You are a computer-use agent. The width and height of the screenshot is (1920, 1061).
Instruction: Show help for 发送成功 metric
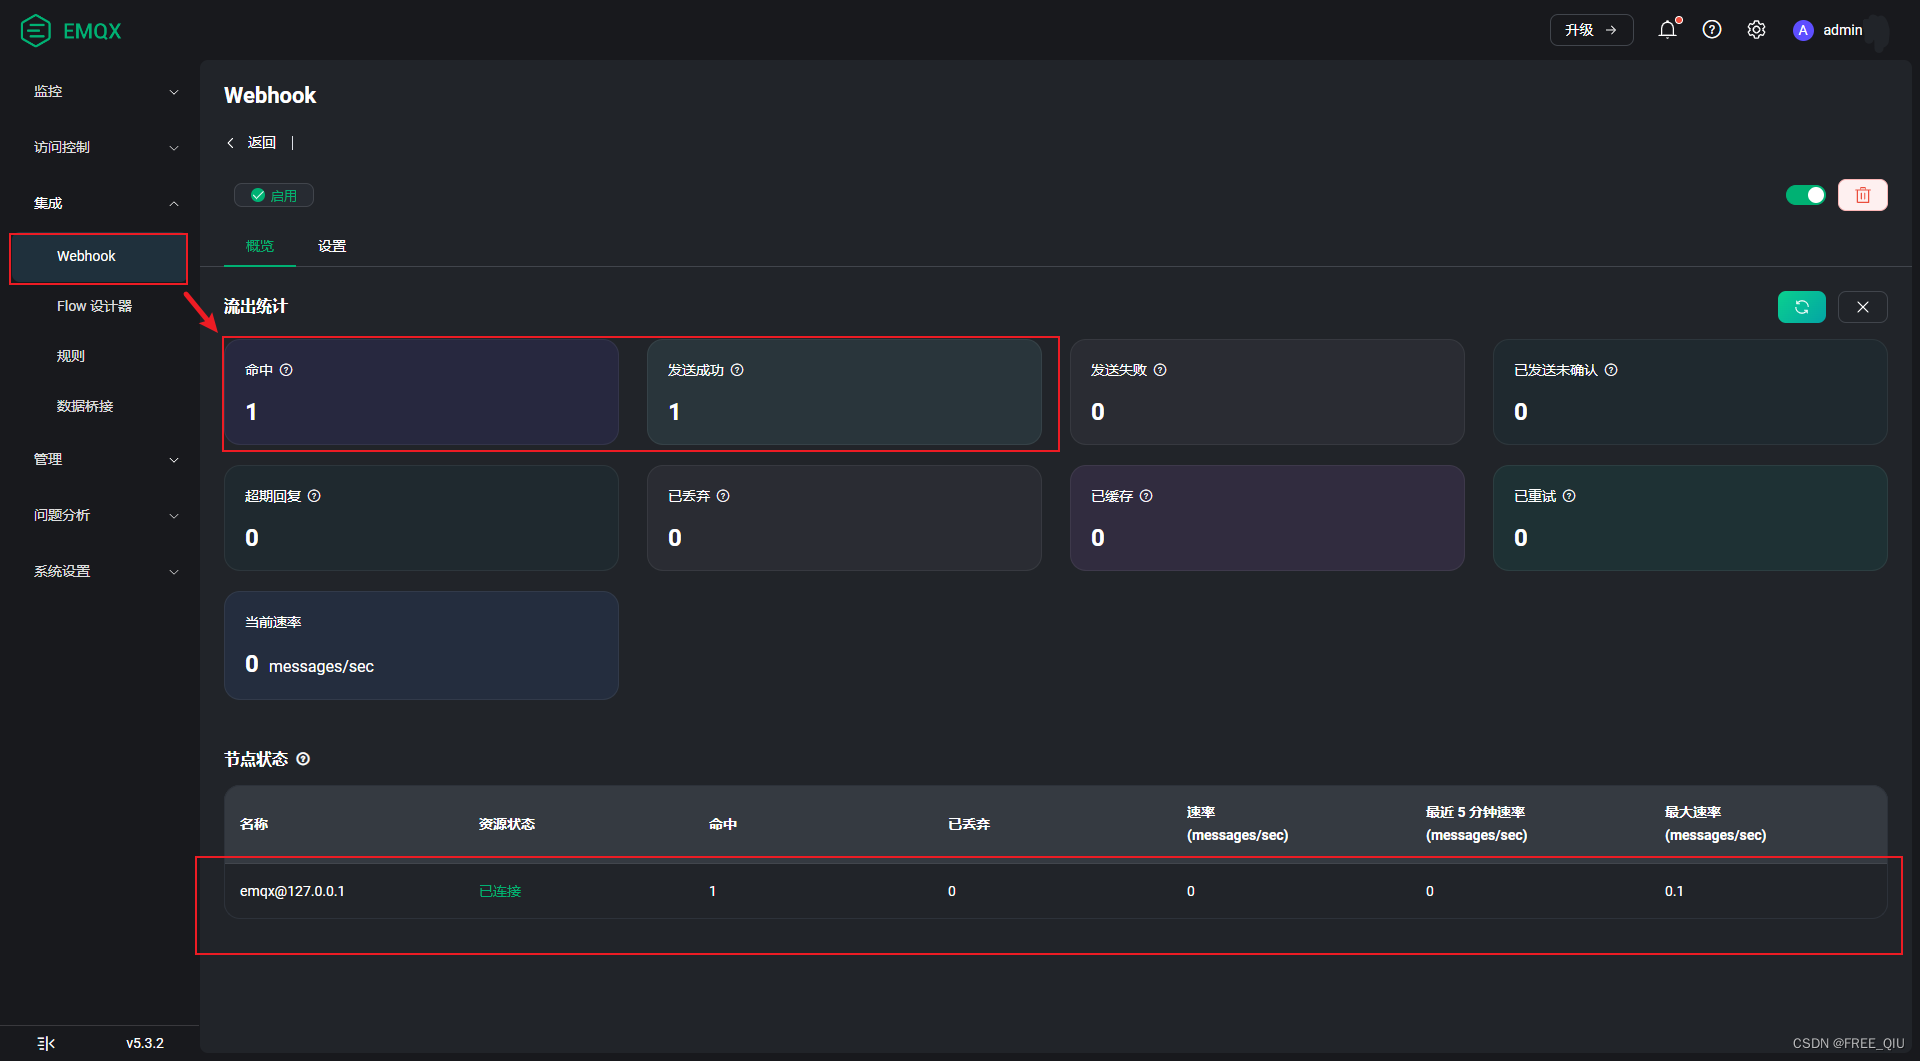(x=737, y=370)
